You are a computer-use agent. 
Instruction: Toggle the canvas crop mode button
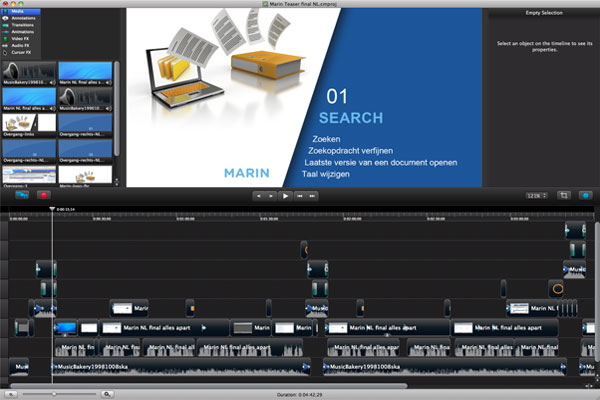pos(564,196)
